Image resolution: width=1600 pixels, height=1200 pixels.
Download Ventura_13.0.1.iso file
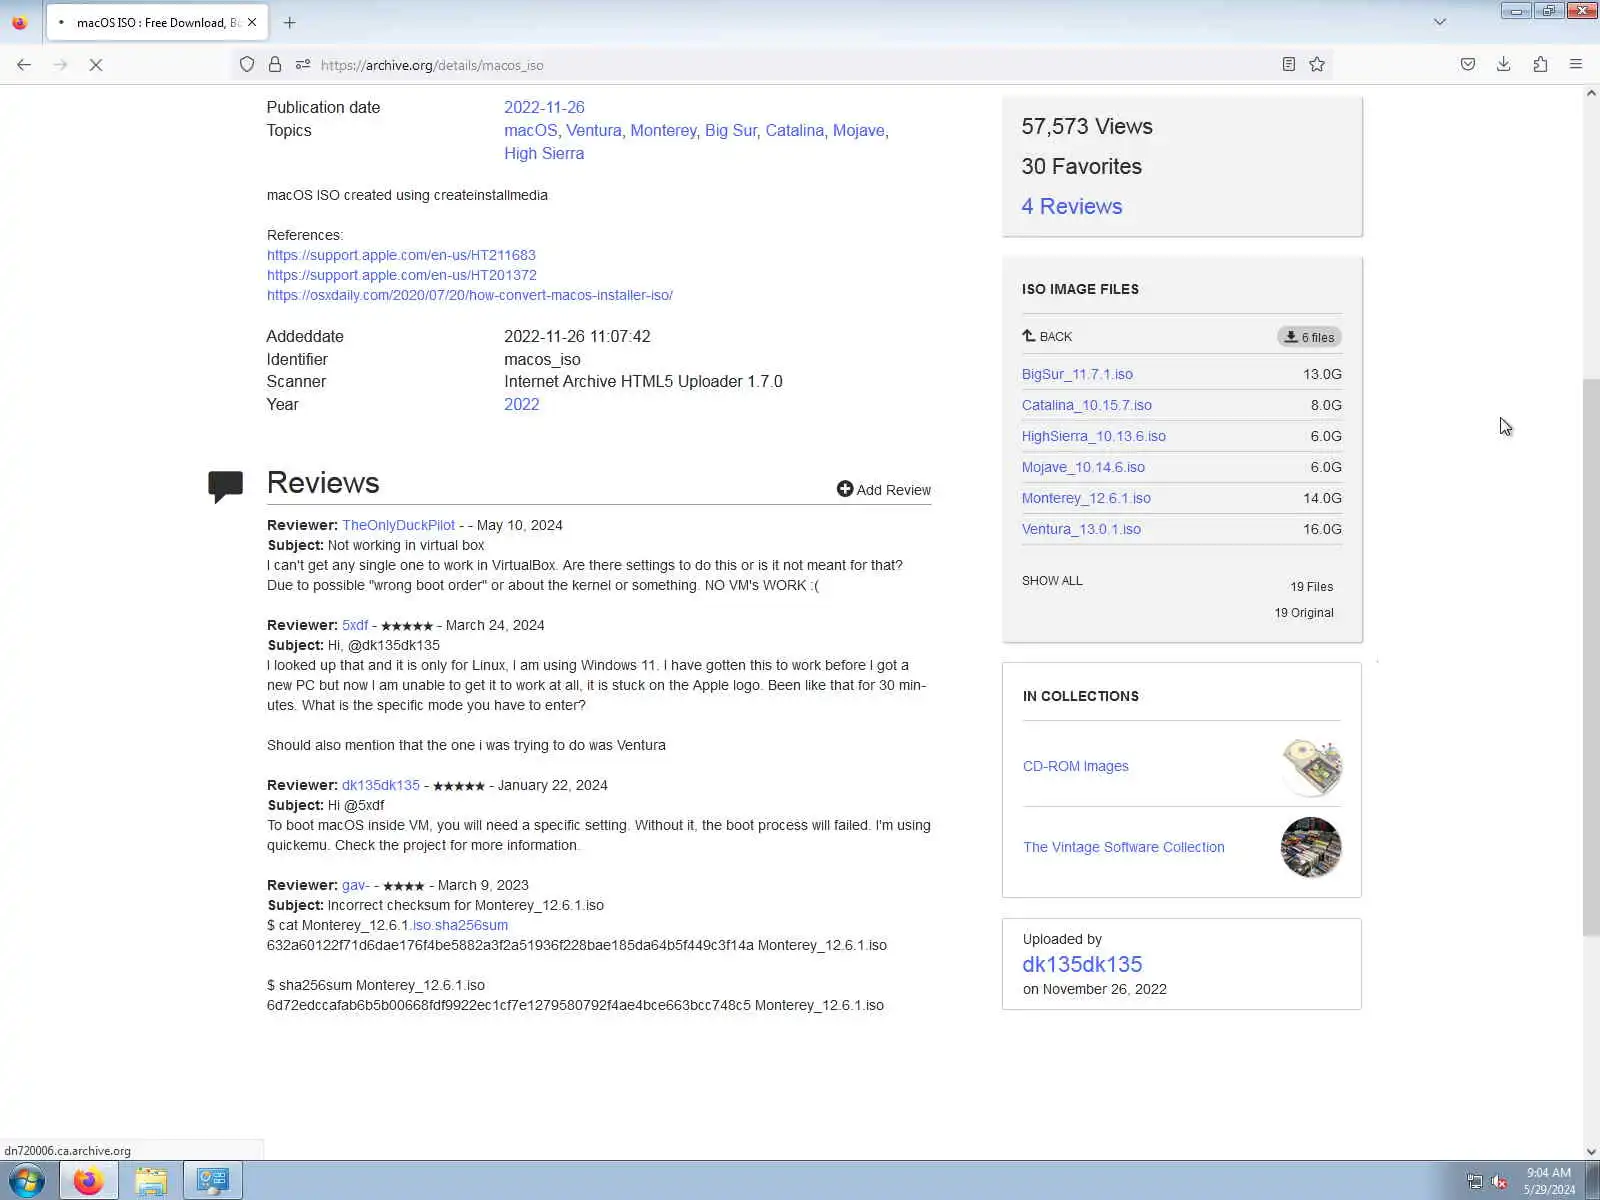point(1081,529)
